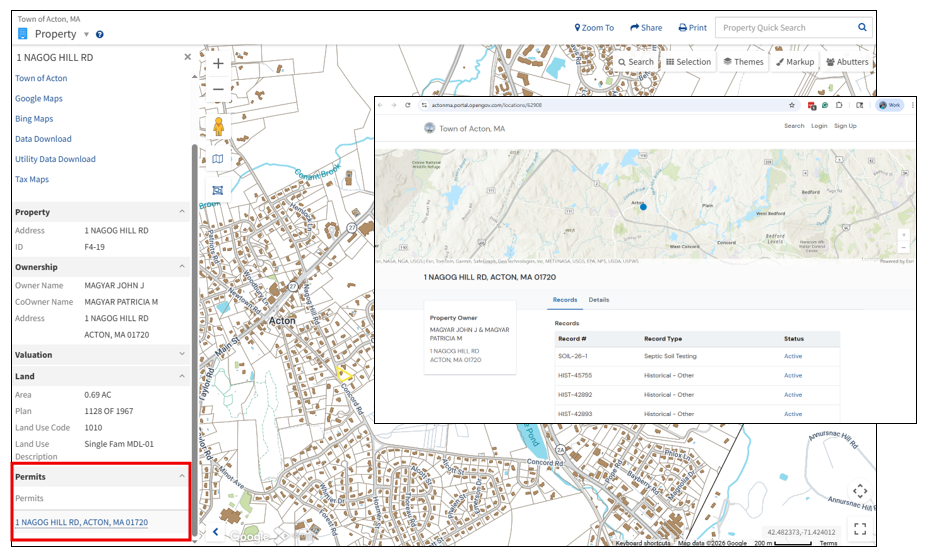Click Zoom To in the header

[594, 27]
